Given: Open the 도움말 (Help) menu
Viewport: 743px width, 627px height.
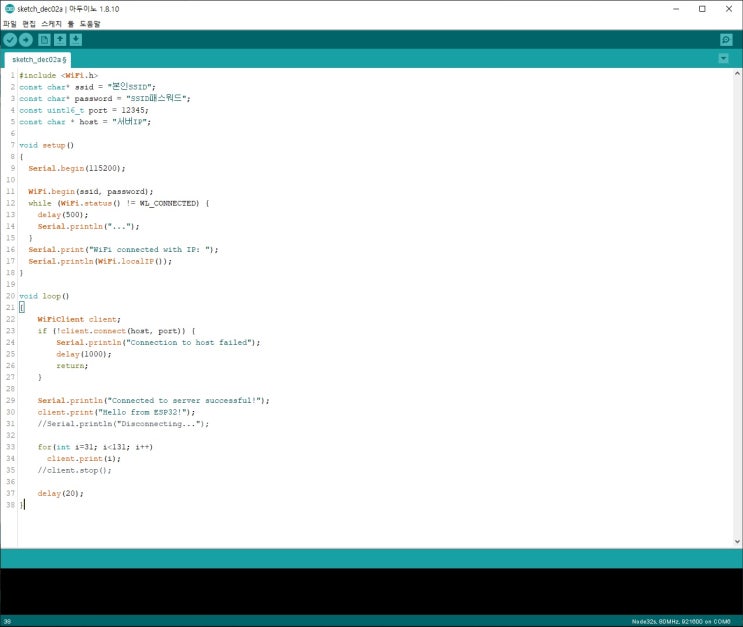Looking at the screenshot, I should pyautogui.click(x=89, y=23).
